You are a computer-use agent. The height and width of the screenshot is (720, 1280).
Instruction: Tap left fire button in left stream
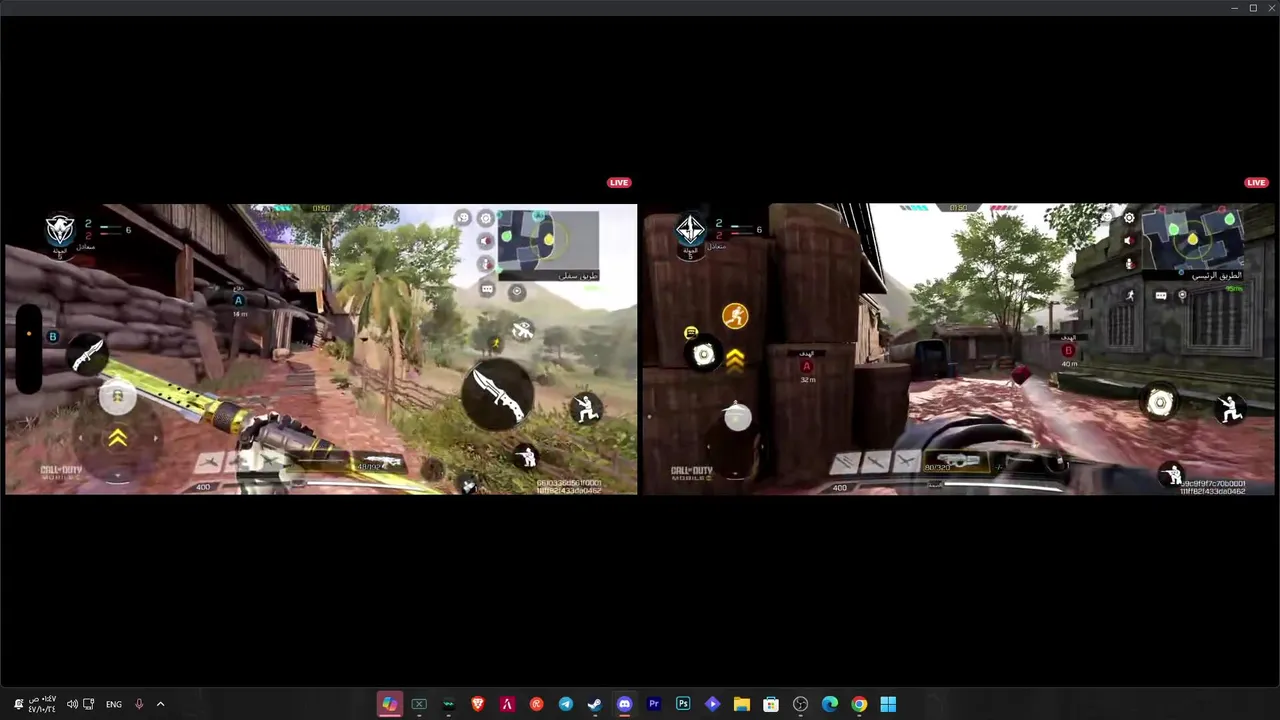tap(117, 398)
